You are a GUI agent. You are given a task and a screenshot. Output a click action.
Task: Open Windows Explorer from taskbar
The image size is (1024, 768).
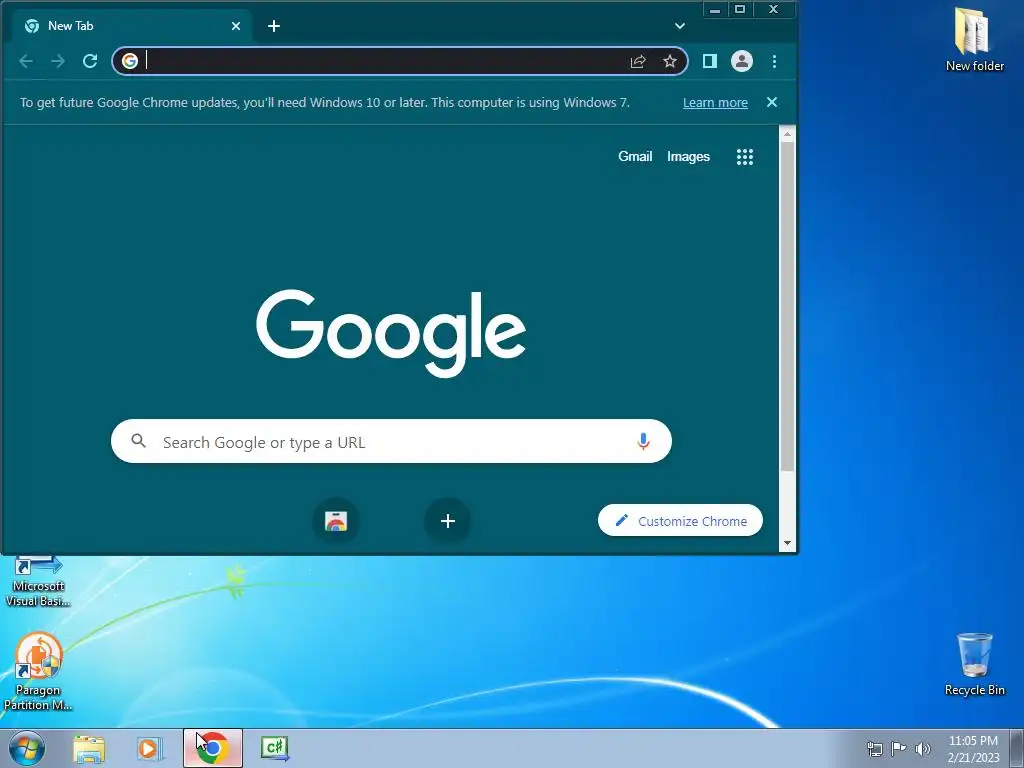point(89,748)
